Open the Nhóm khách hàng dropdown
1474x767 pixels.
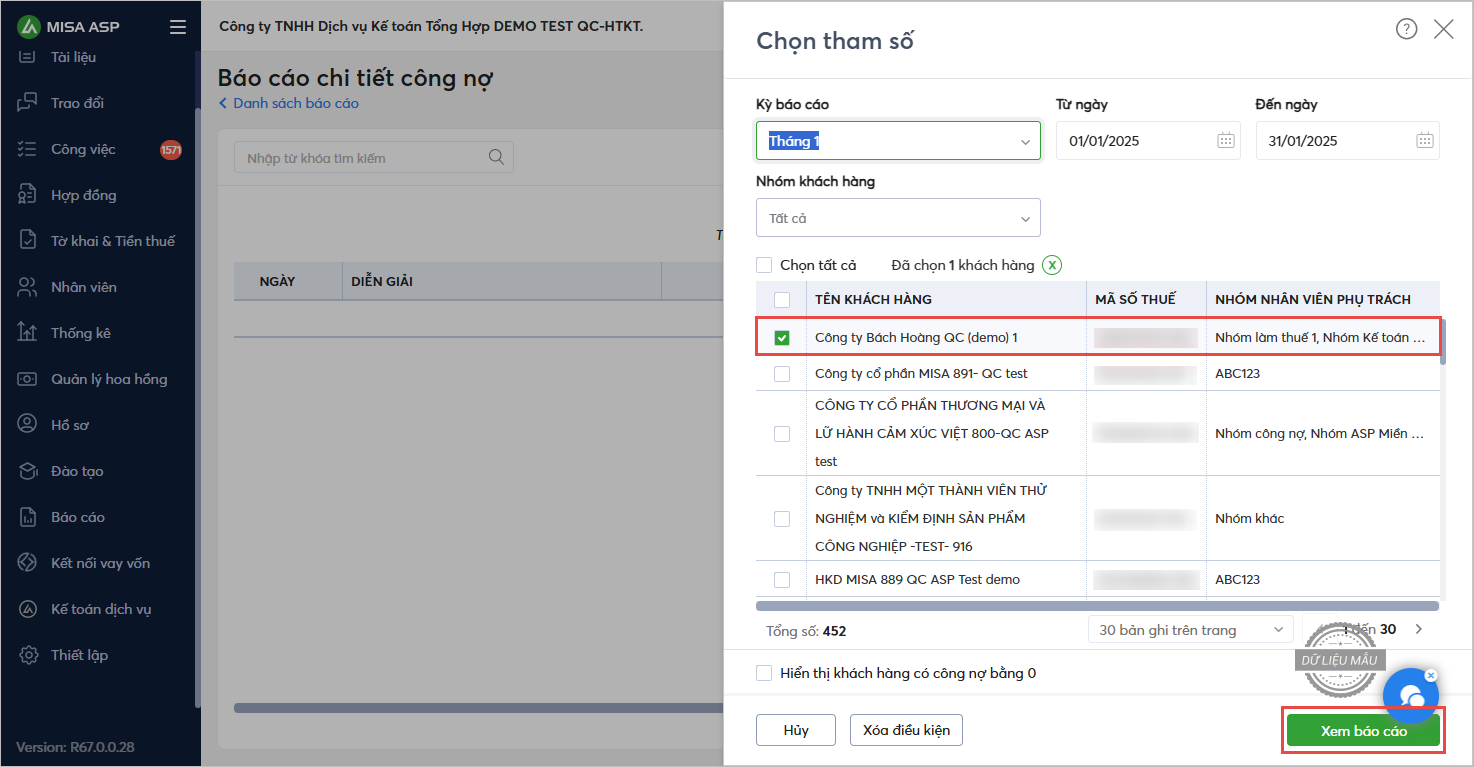click(898, 218)
